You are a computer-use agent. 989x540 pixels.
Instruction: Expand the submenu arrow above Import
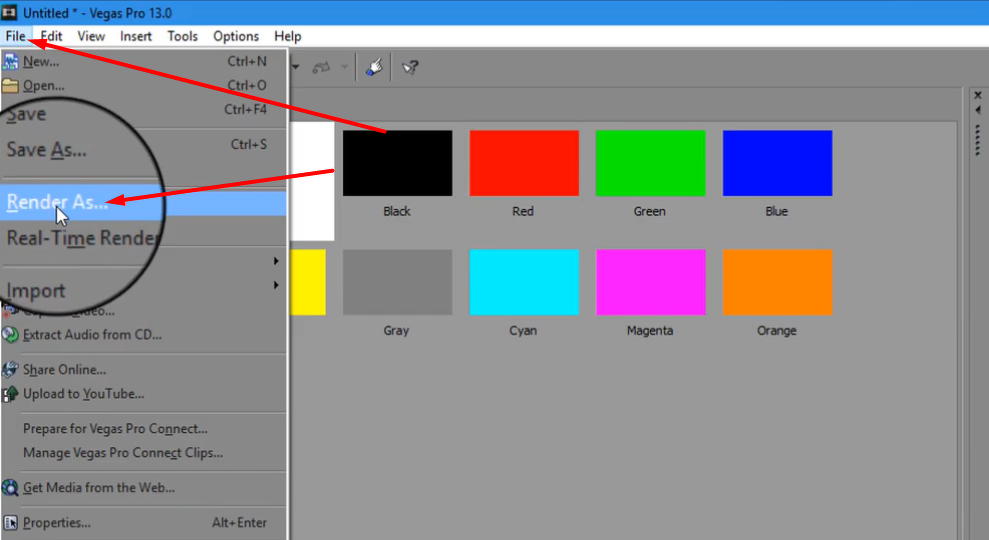(276, 261)
